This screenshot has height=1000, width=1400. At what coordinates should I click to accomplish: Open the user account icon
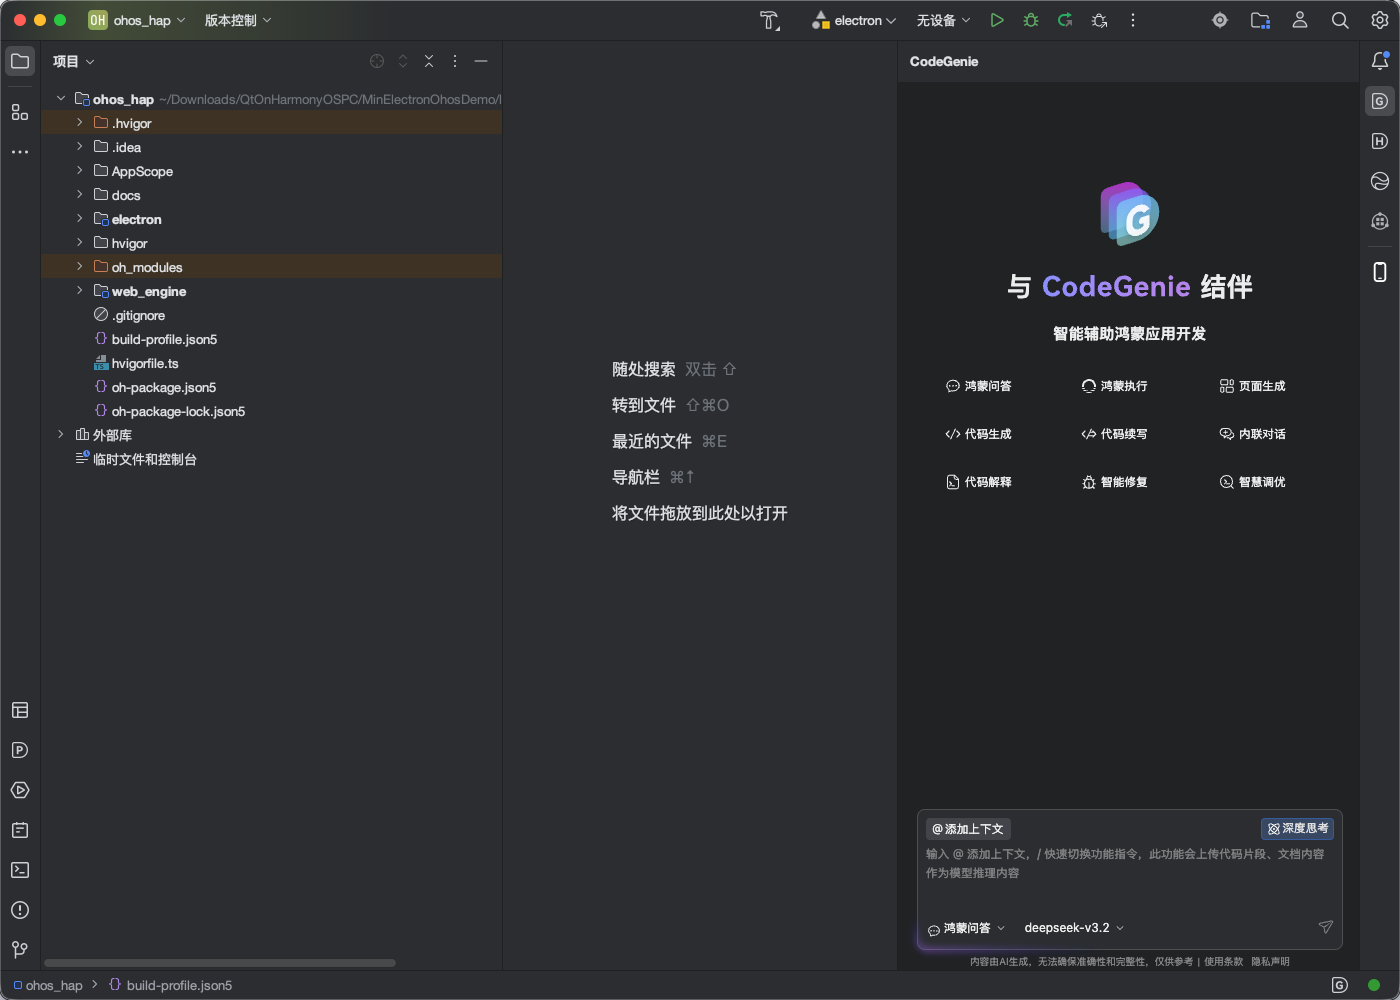[x=1300, y=20]
